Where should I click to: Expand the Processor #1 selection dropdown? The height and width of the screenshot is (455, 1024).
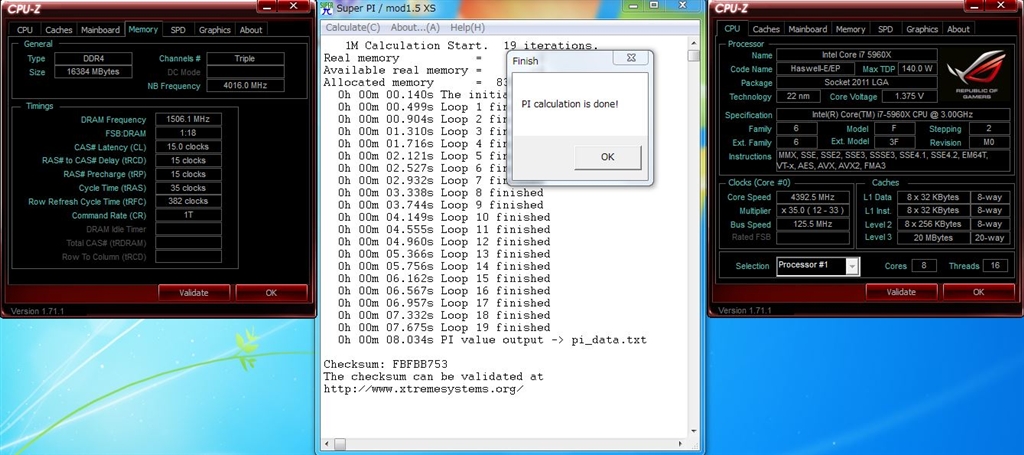pyautogui.click(x=852, y=266)
